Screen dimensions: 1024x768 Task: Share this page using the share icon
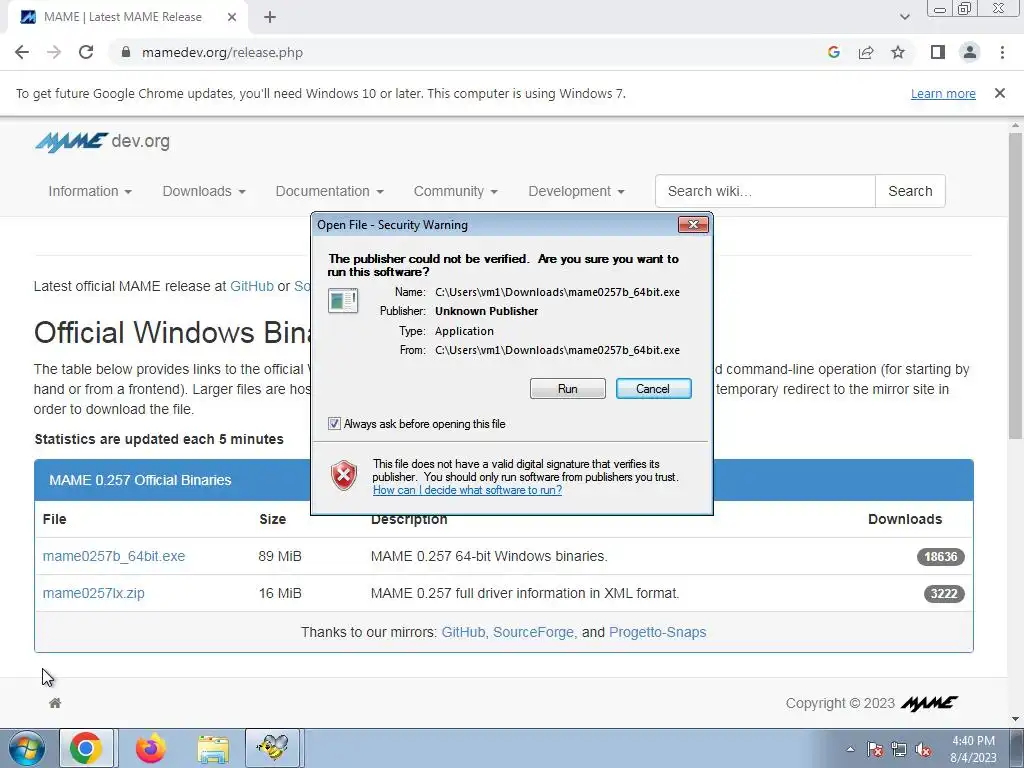(866, 52)
